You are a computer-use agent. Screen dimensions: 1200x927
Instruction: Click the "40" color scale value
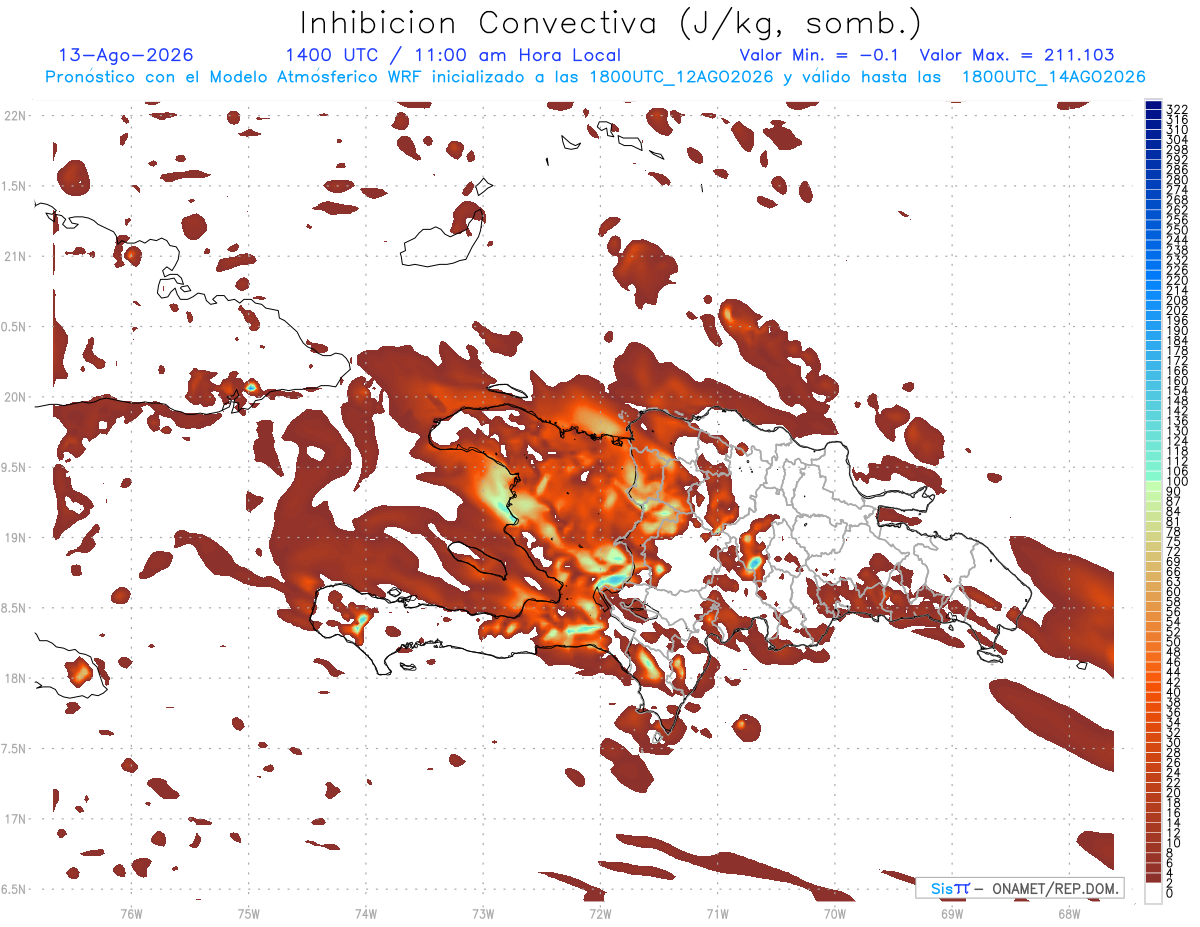click(x=1173, y=692)
